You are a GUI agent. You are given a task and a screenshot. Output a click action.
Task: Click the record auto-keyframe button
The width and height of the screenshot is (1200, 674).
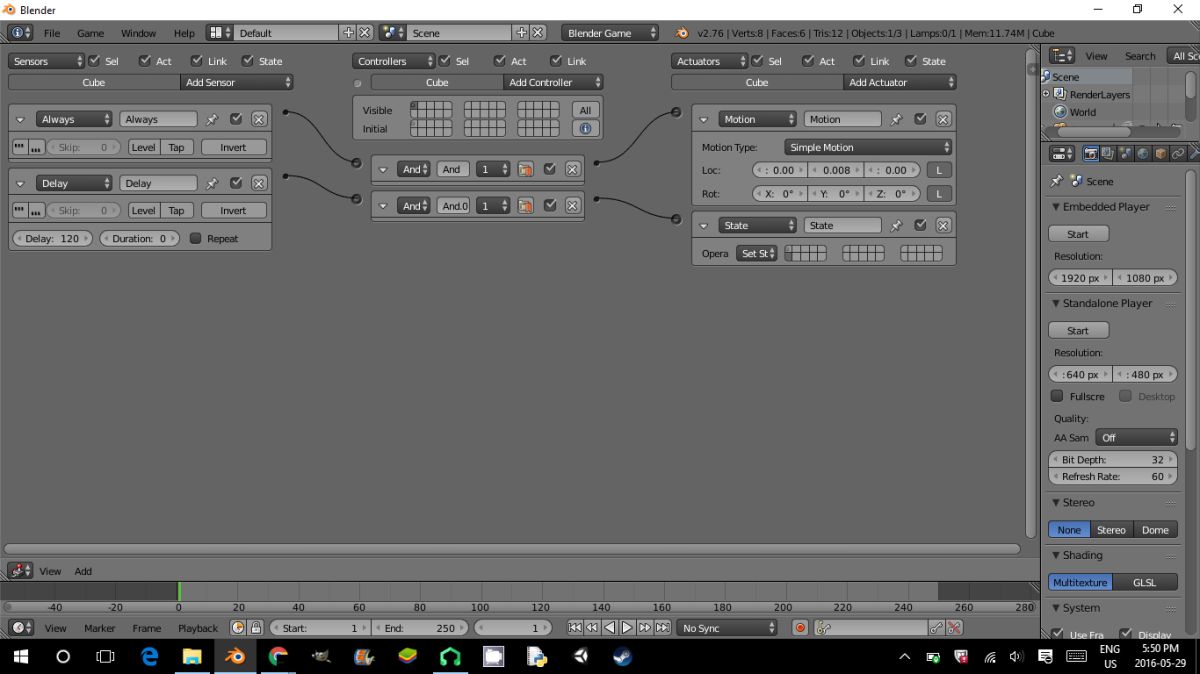[x=800, y=628]
